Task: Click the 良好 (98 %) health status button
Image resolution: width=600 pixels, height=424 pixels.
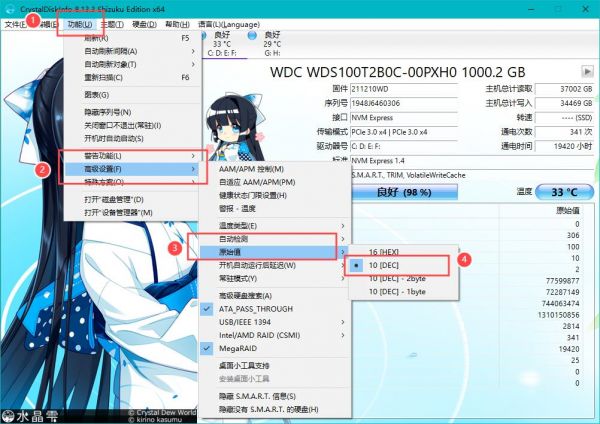Action: pos(404,192)
